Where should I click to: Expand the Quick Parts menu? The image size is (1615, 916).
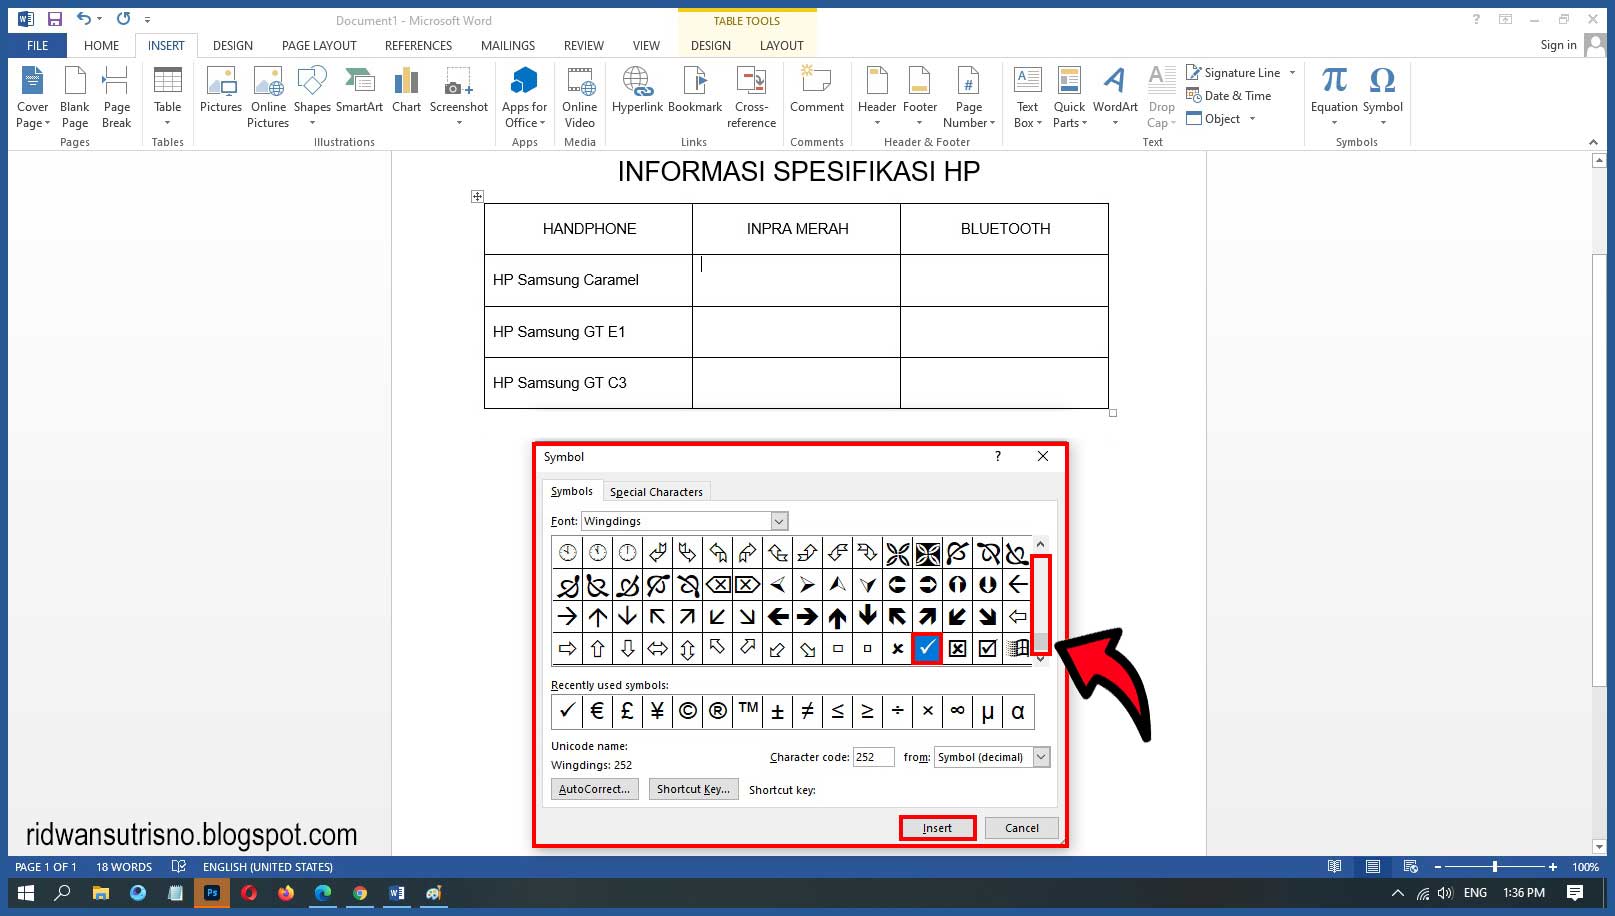click(x=1069, y=97)
